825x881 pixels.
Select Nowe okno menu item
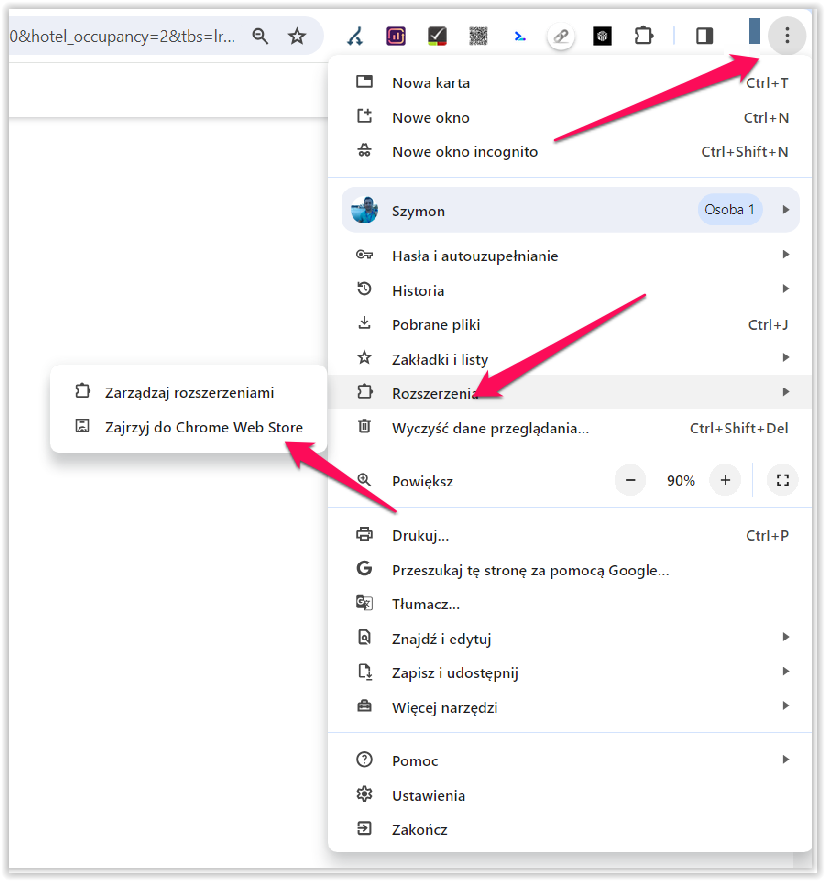pyautogui.click(x=570, y=117)
